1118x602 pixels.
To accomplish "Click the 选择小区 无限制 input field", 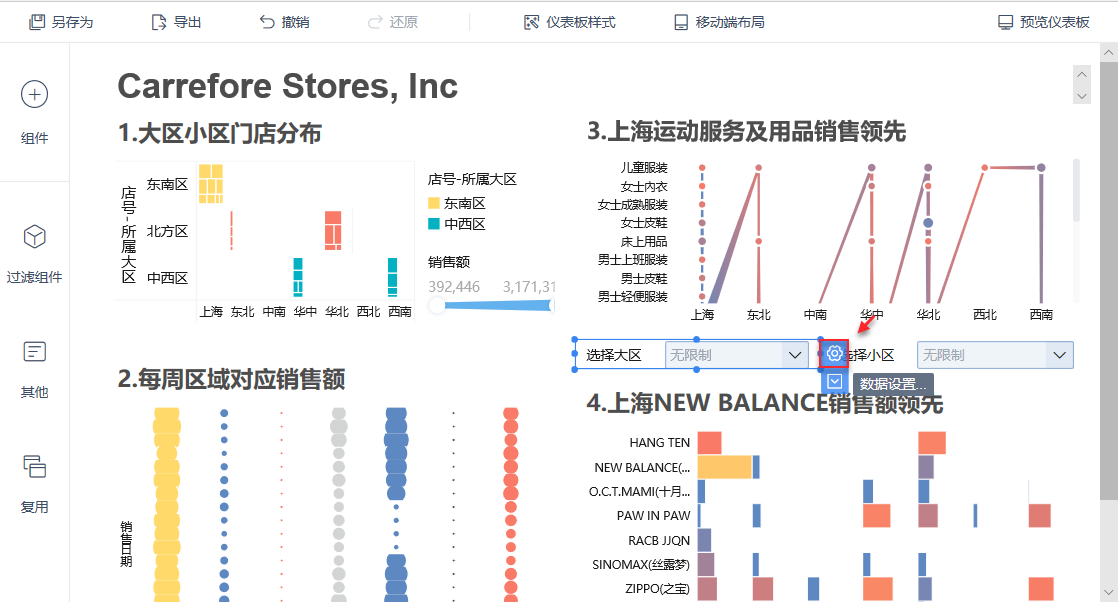I will (995, 355).
